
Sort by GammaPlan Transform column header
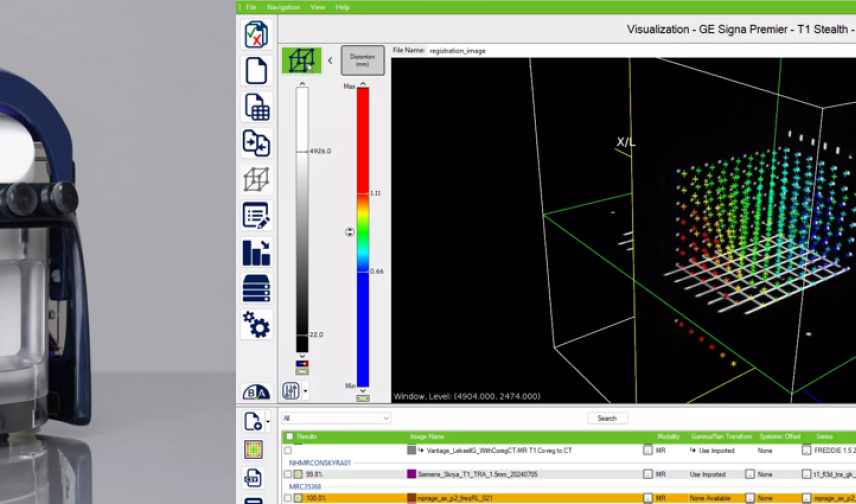pos(721,437)
